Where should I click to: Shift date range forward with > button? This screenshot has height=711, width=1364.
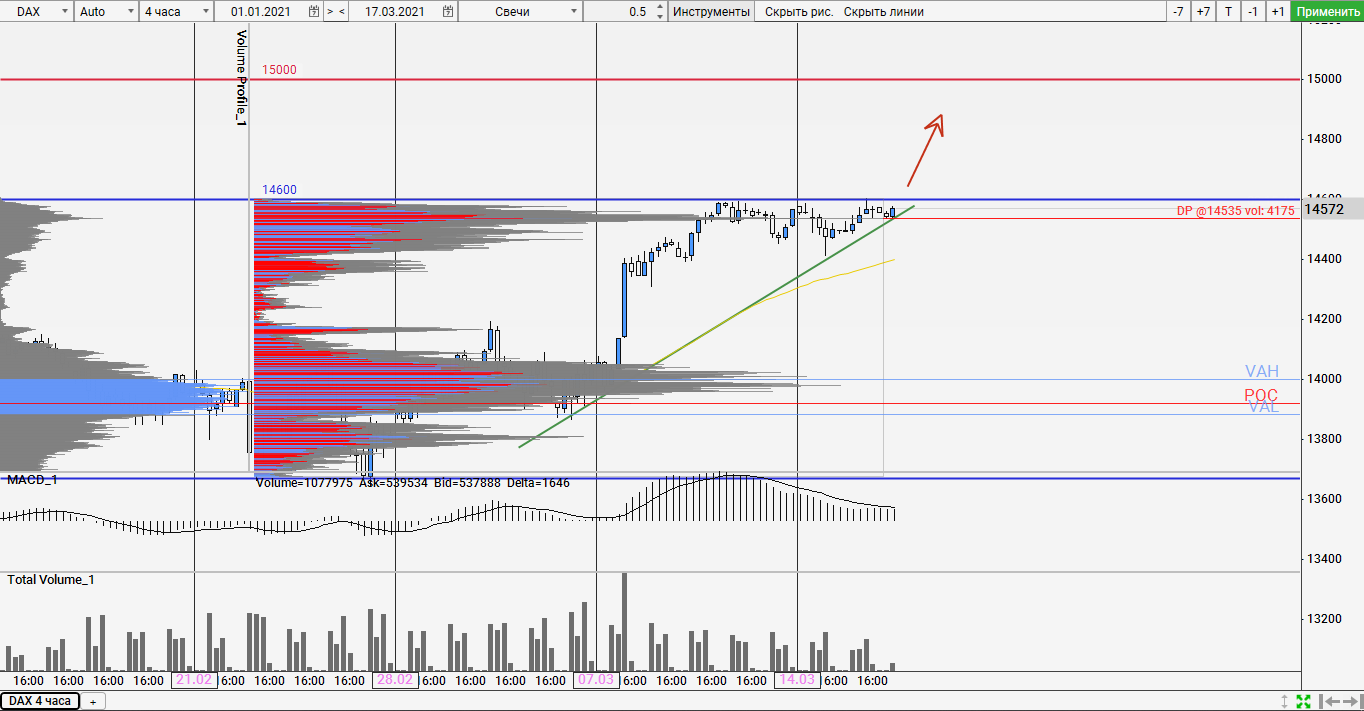[x=330, y=12]
